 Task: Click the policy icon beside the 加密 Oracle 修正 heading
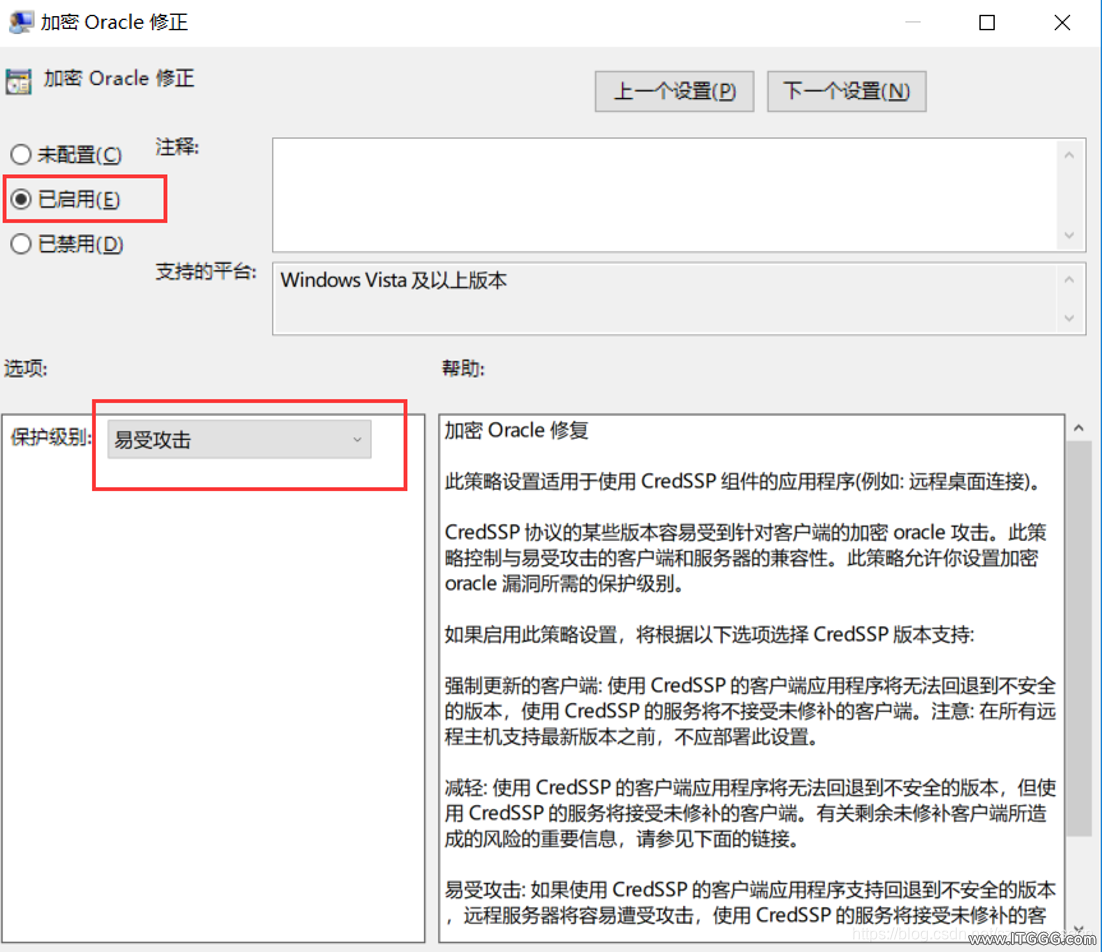pyautogui.click(x=18, y=81)
